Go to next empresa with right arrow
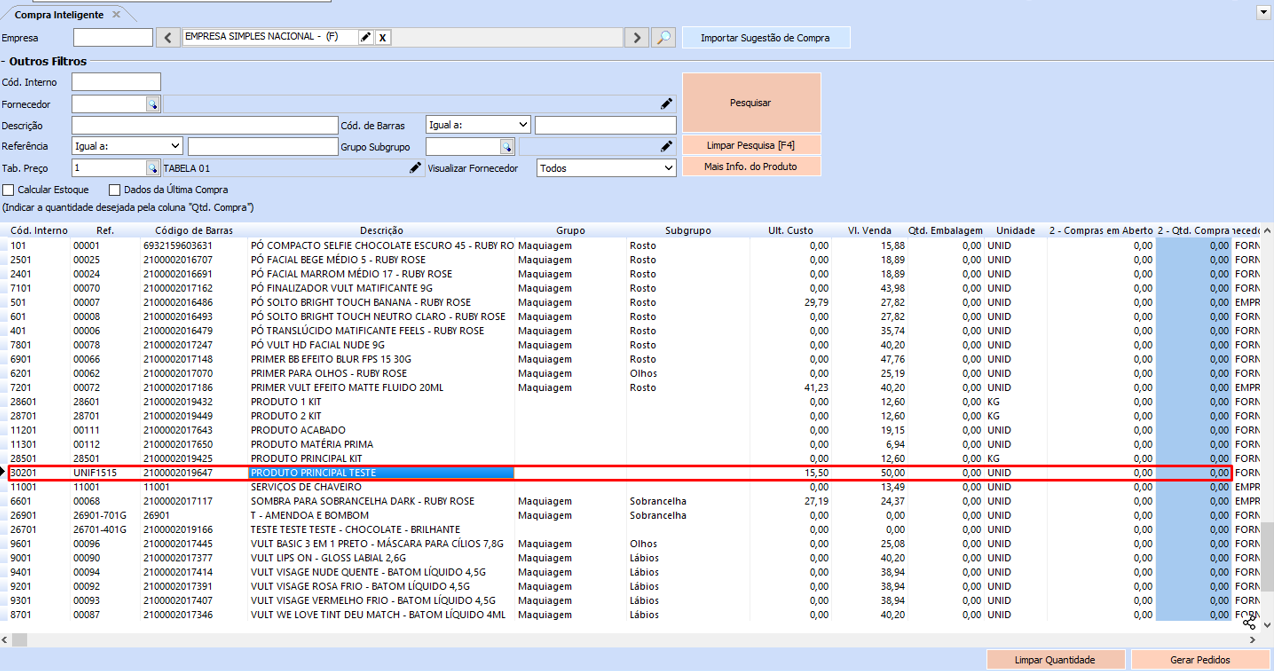Image resolution: width=1274 pixels, height=671 pixels. [x=636, y=38]
